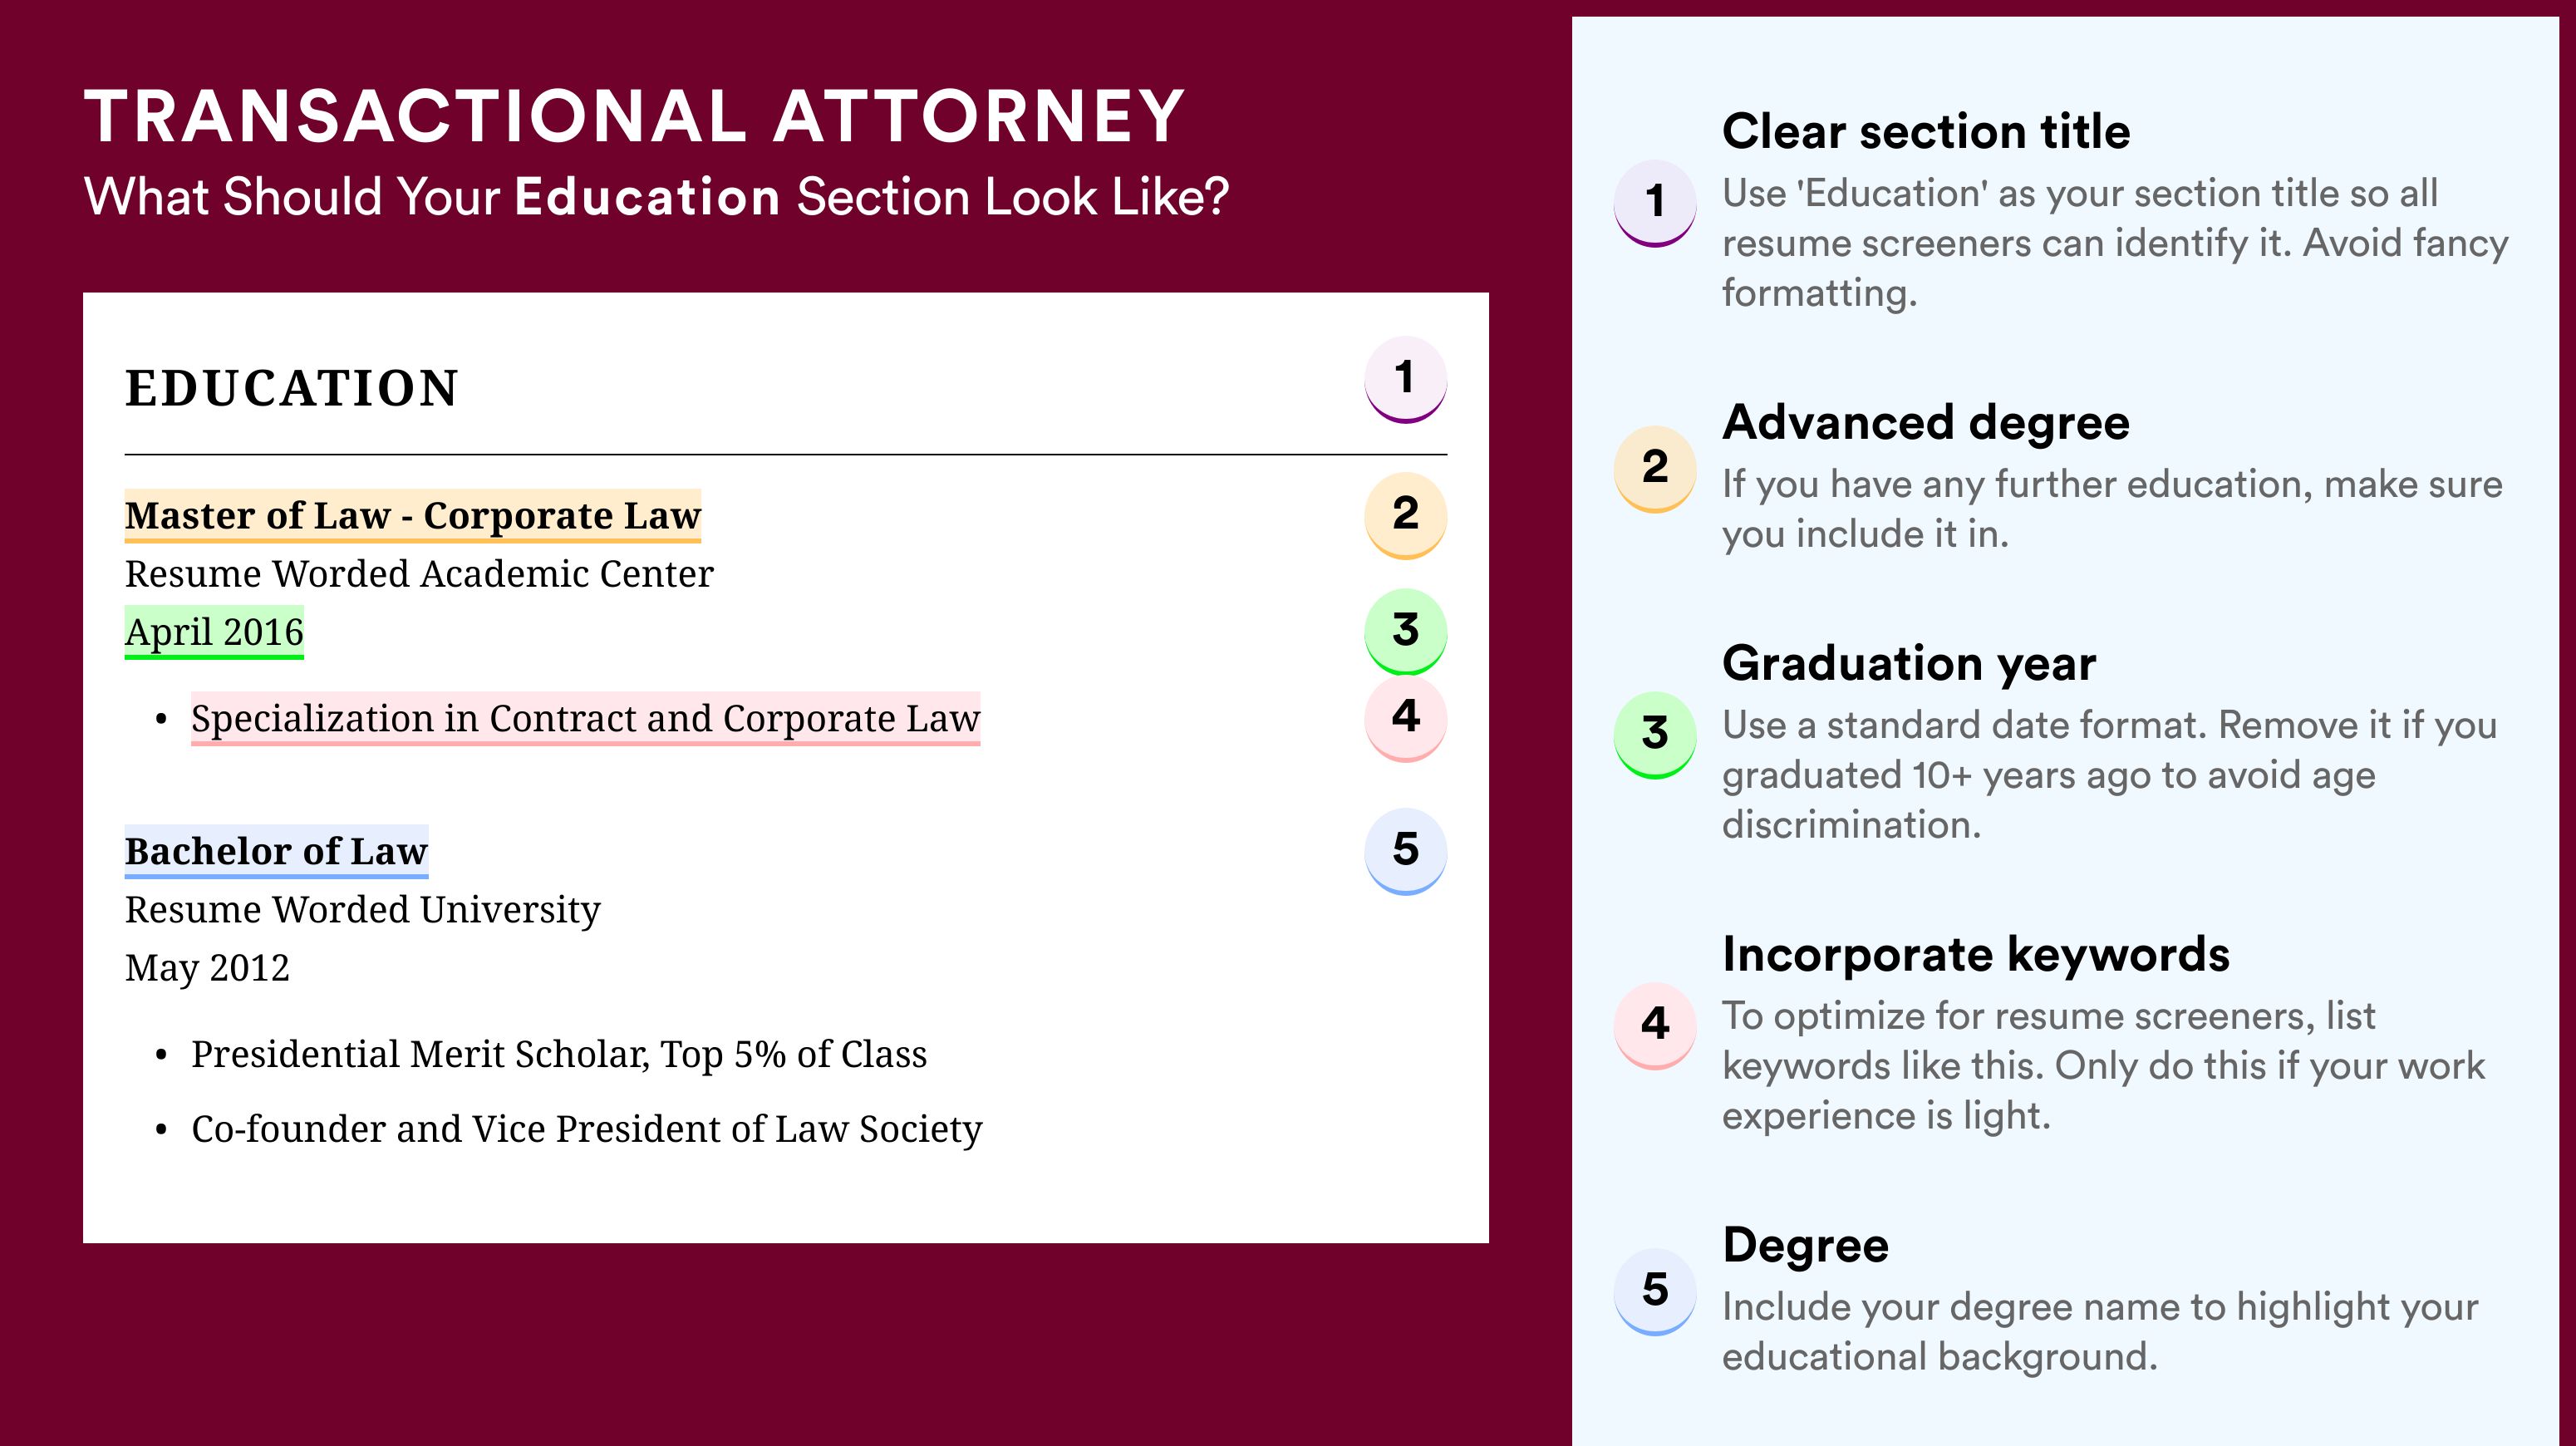Click the Co-founder and Vice President bullet
Screen dimensions: 2576x1446
pos(587,1129)
